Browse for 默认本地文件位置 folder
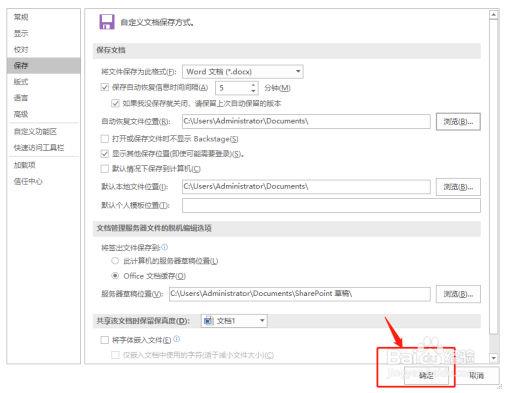The height and width of the screenshot is (393, 506). (458, 187)
